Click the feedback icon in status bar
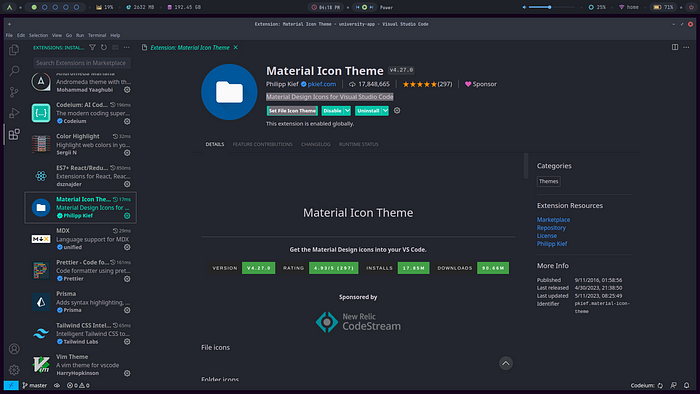Viewport: 700px width, 394px height. (x=674, y=385)
